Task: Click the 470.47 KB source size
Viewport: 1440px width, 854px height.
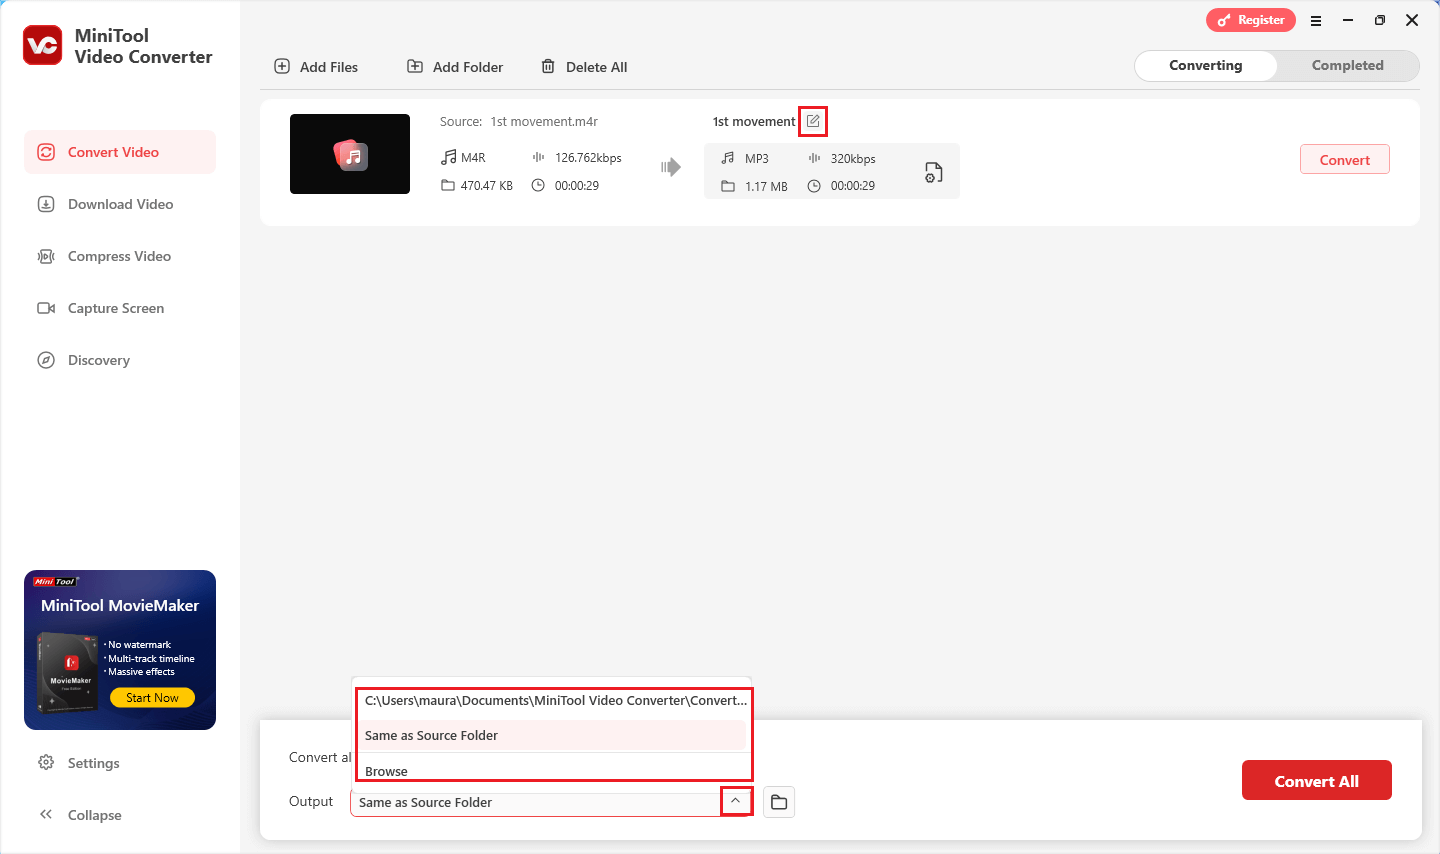Action: (x=486, y=186)
